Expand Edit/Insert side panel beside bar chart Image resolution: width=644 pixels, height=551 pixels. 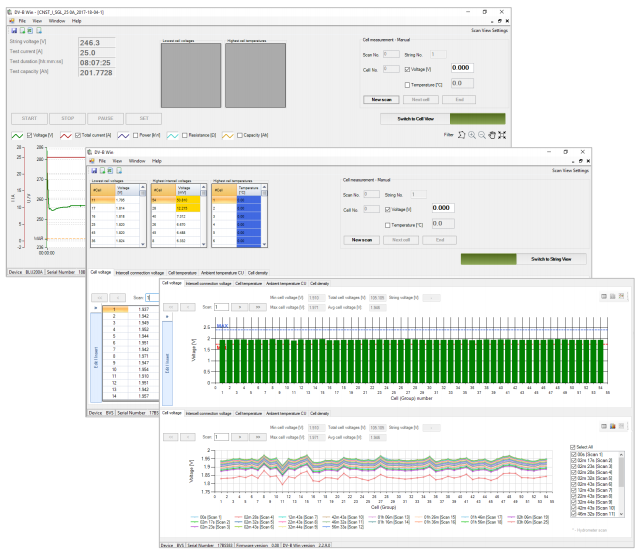coord(167,363)
